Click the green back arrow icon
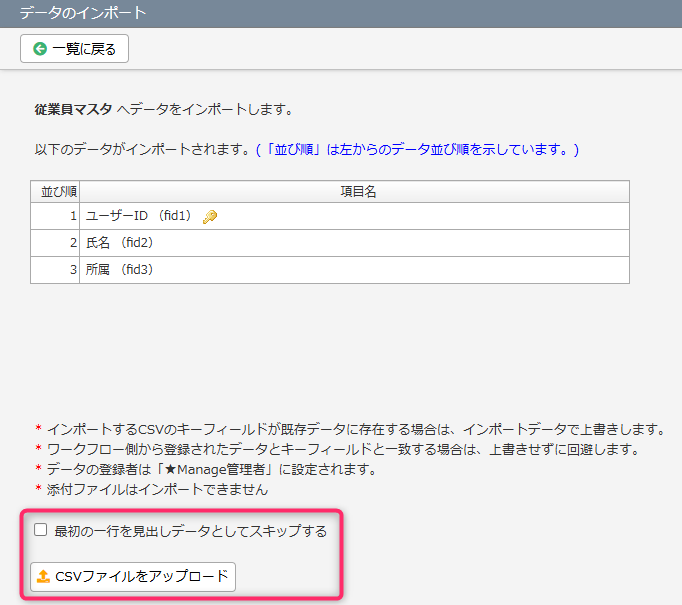 click(x=40, y=49)
